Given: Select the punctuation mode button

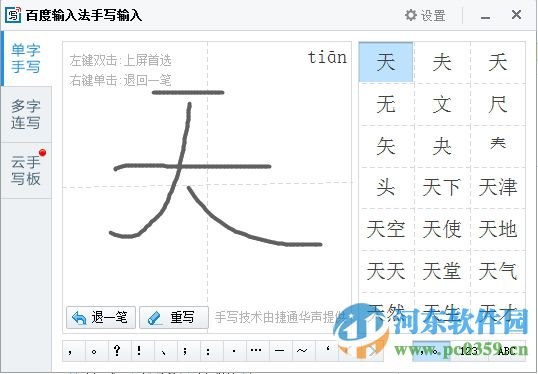Looking at the screenshot, I should point(431,351).
